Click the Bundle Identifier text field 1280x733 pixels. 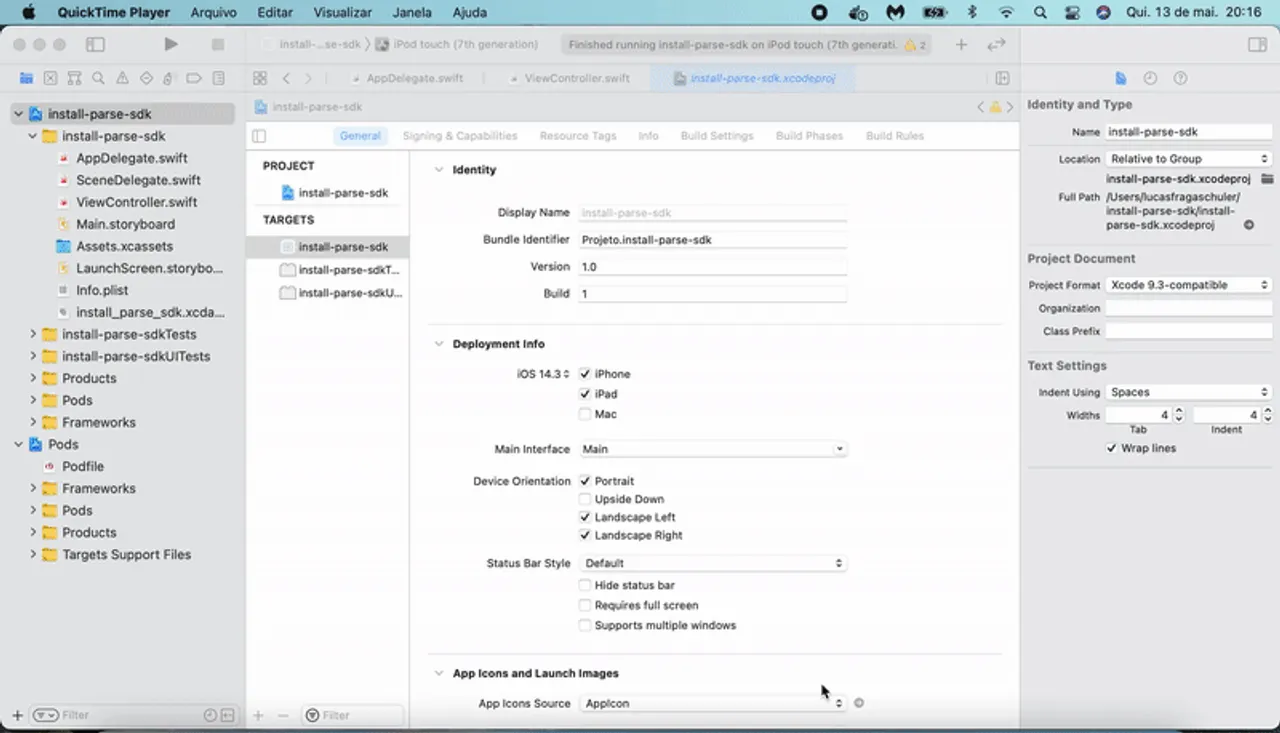[712, 240]
